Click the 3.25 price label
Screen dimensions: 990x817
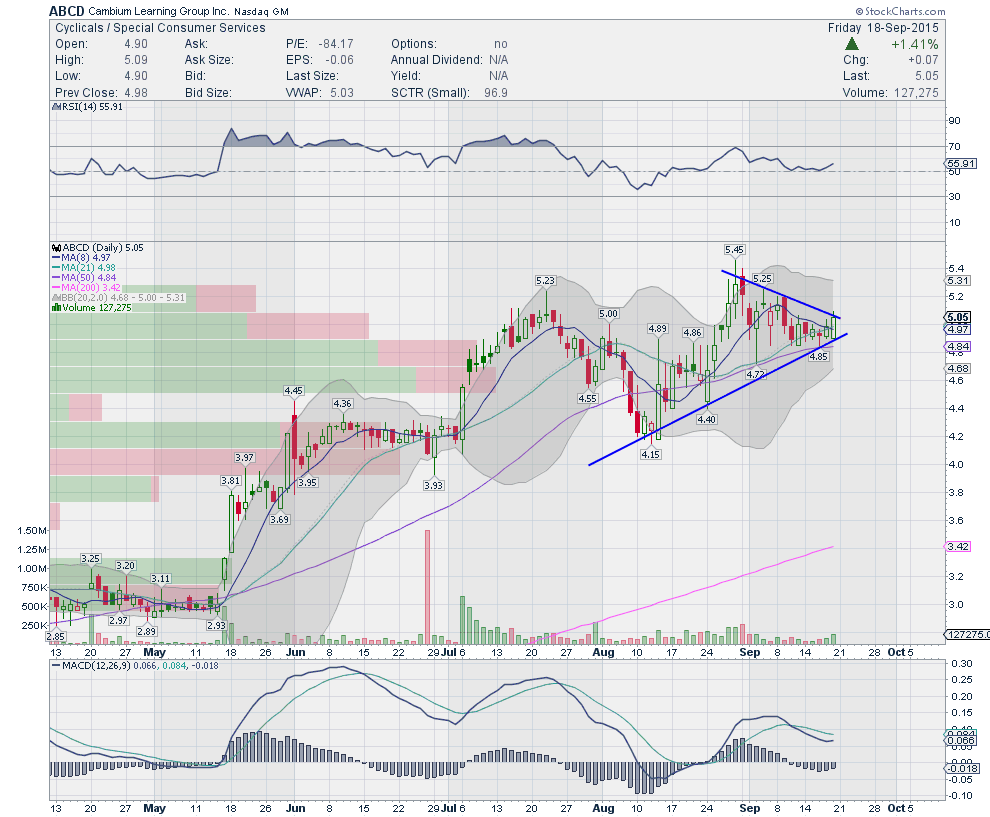coord(90,559)
